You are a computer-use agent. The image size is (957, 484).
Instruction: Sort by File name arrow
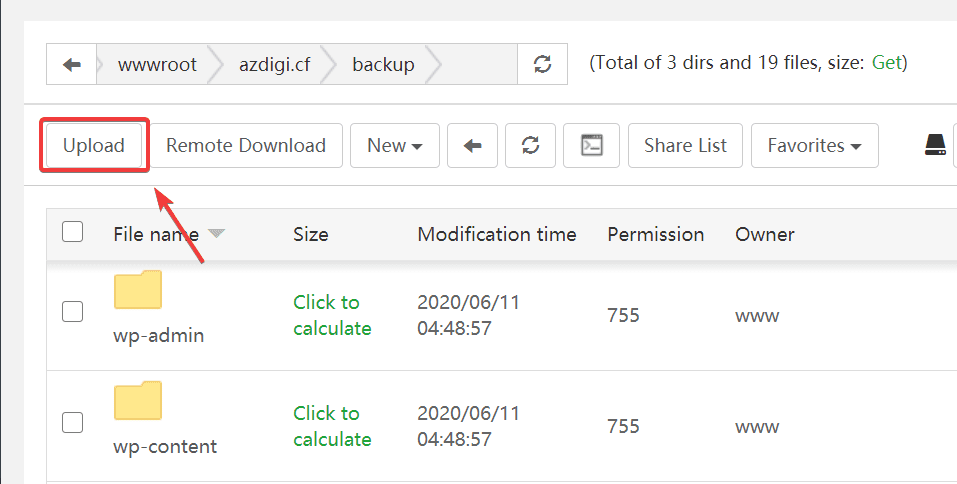(x=216, y=234)
